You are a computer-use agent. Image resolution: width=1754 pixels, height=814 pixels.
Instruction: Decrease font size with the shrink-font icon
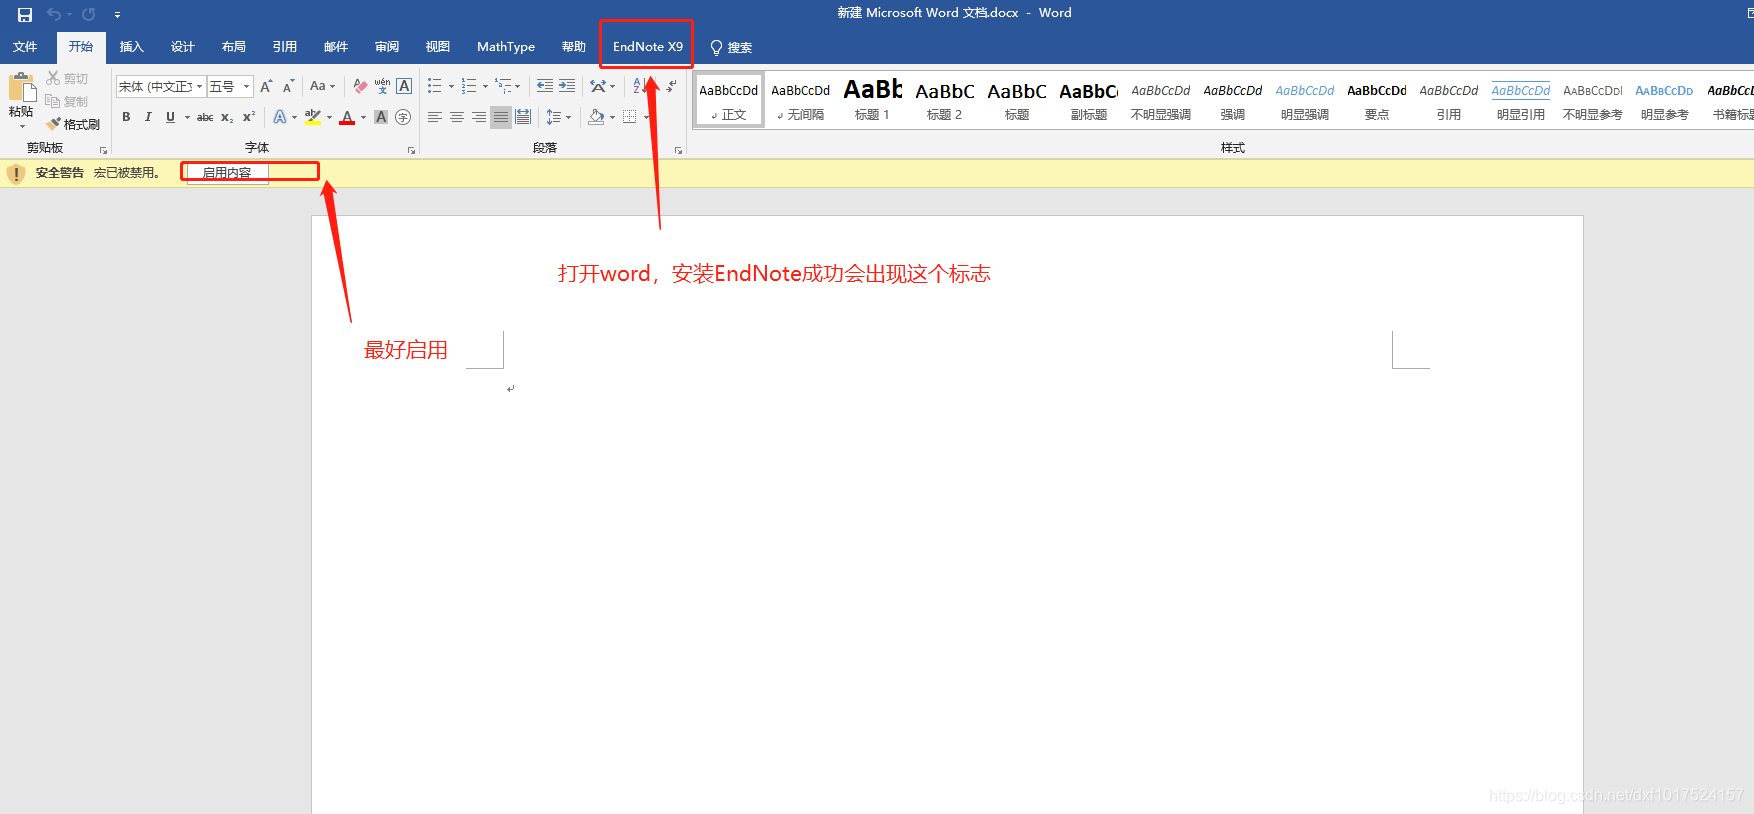point(288,87)
